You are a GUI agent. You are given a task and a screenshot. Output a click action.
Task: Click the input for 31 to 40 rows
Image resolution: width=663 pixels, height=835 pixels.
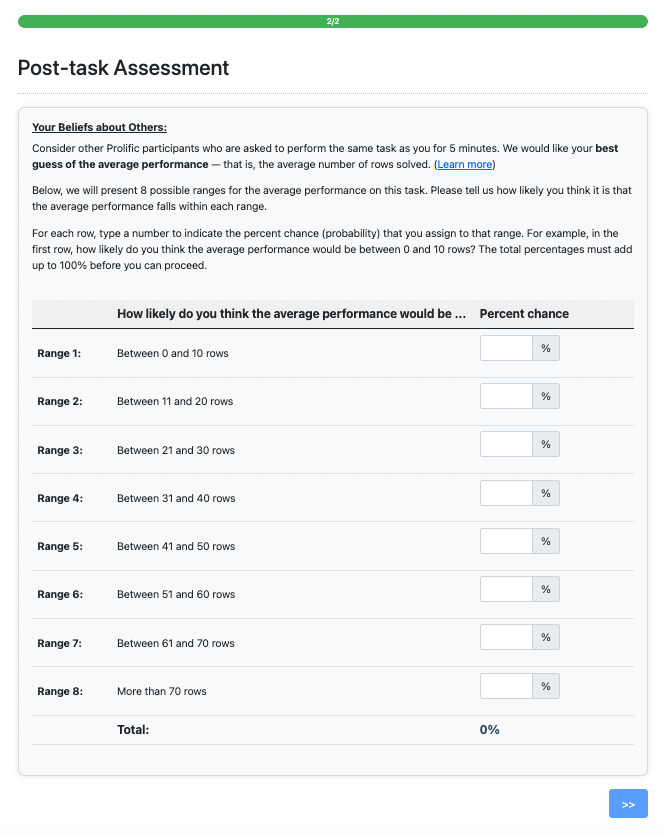click(506, 493)
